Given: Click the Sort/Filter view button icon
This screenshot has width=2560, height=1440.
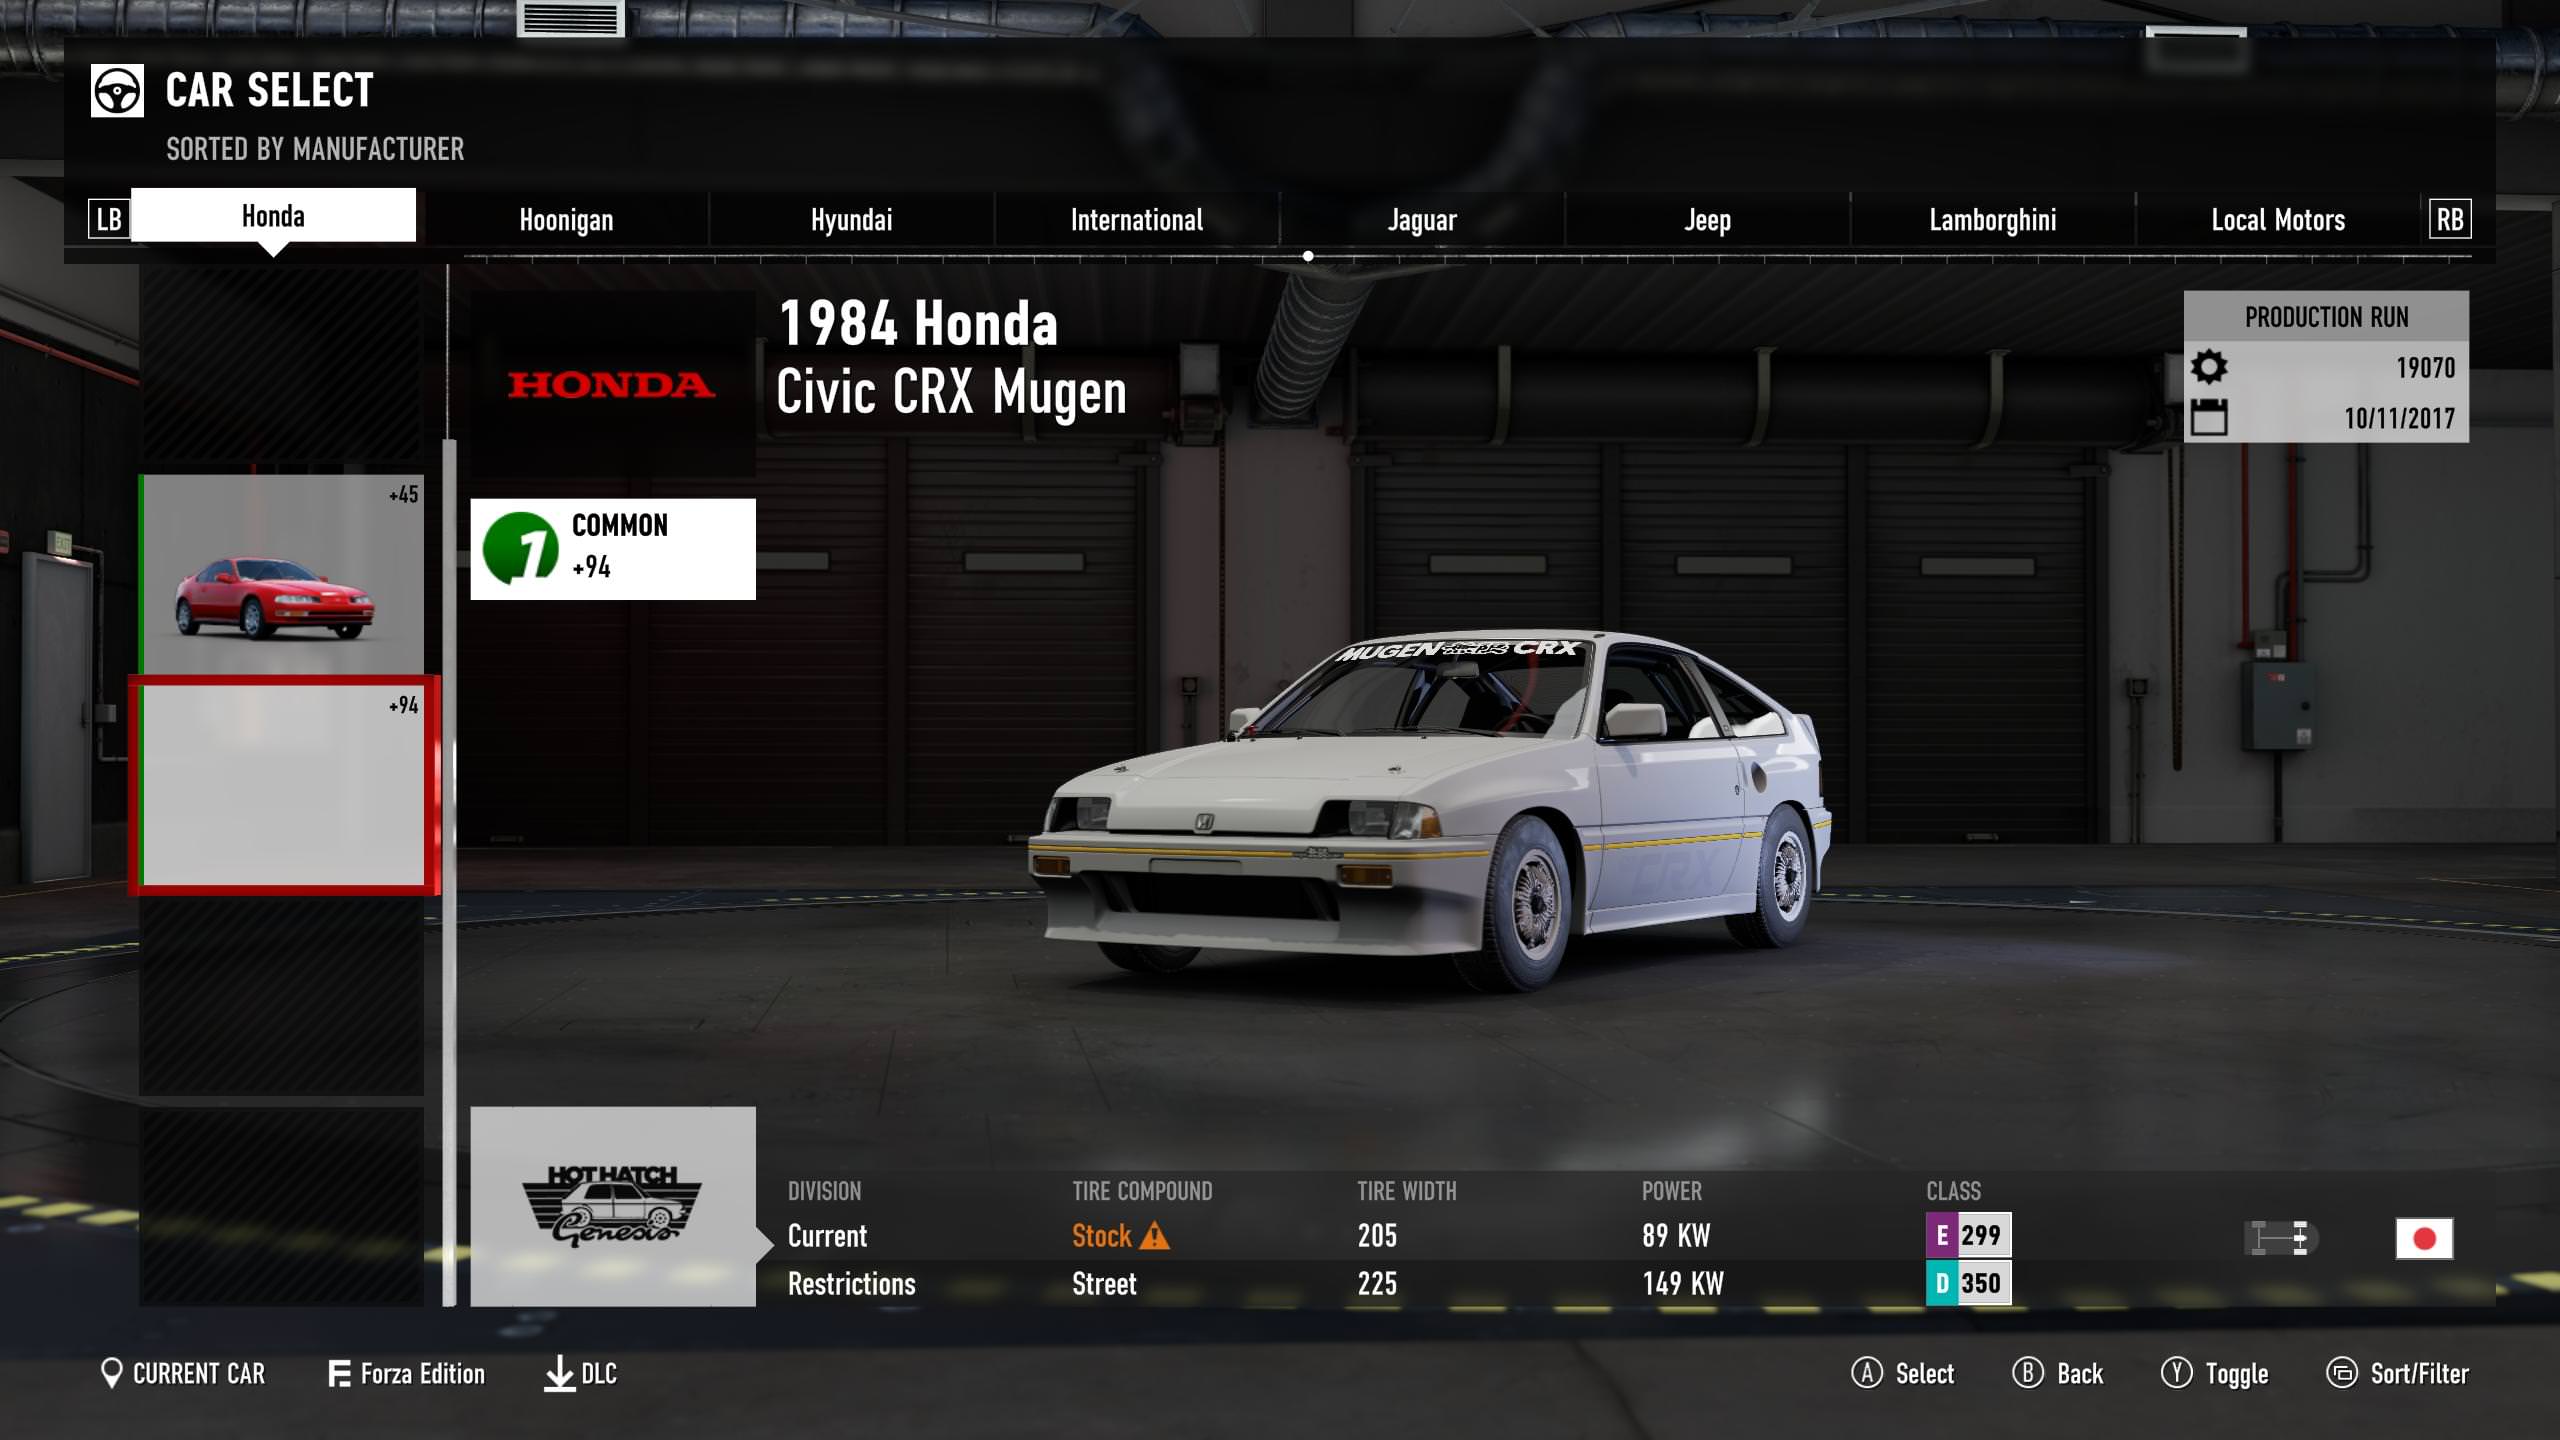Looking at the screenshot, I should click(2342, 1373).
